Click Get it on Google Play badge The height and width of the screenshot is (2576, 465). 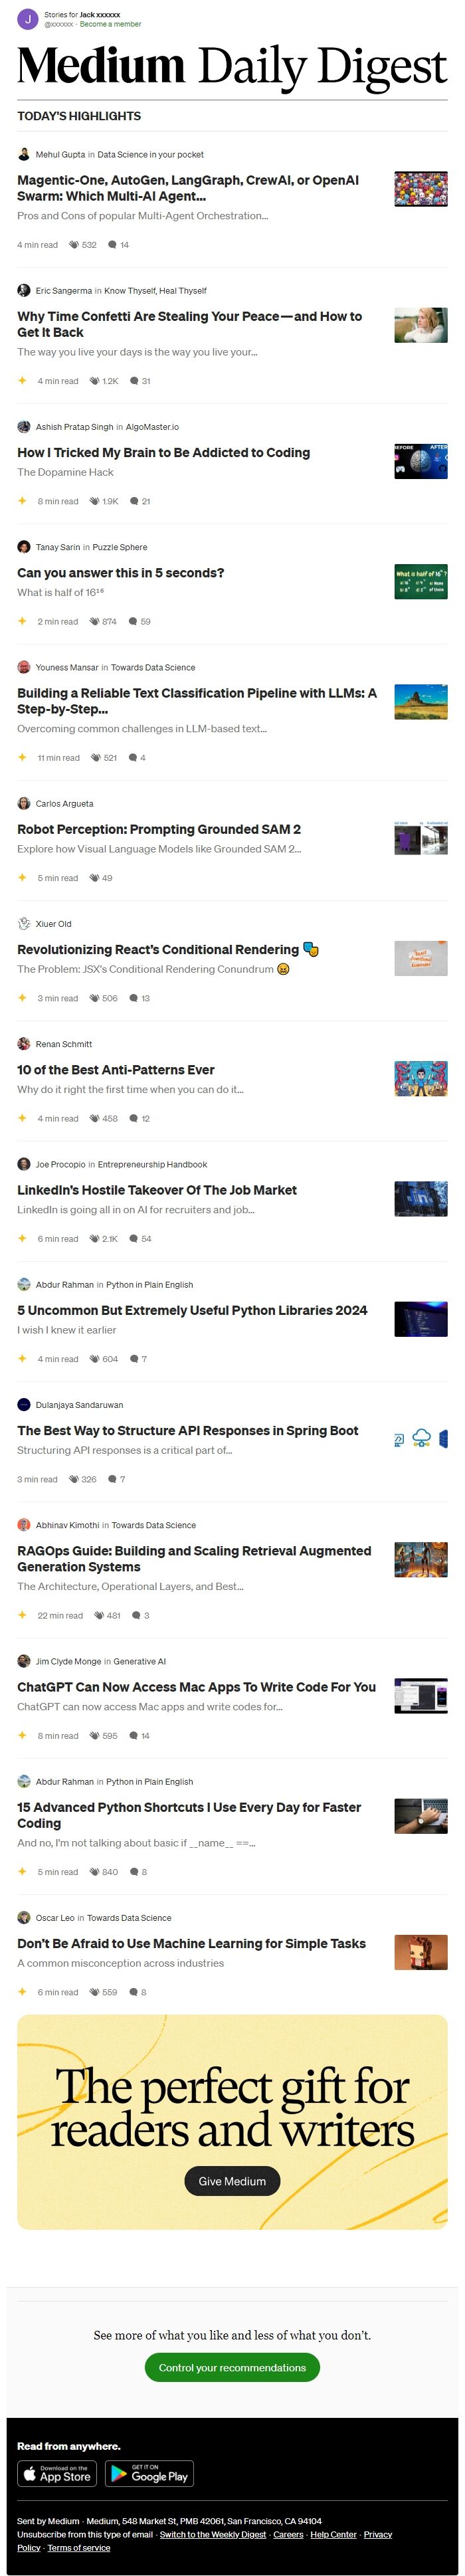click(x=149, y=2473)
